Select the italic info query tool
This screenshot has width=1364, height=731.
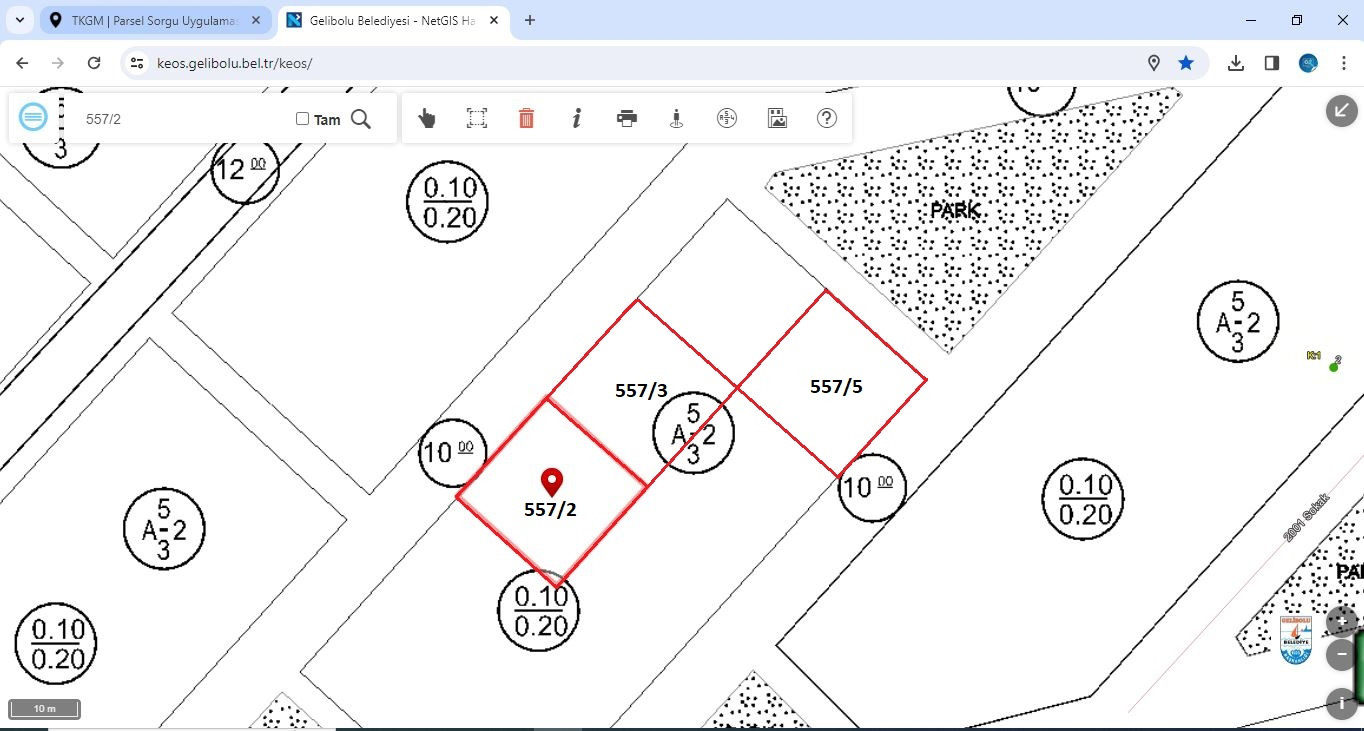[576, 118]
